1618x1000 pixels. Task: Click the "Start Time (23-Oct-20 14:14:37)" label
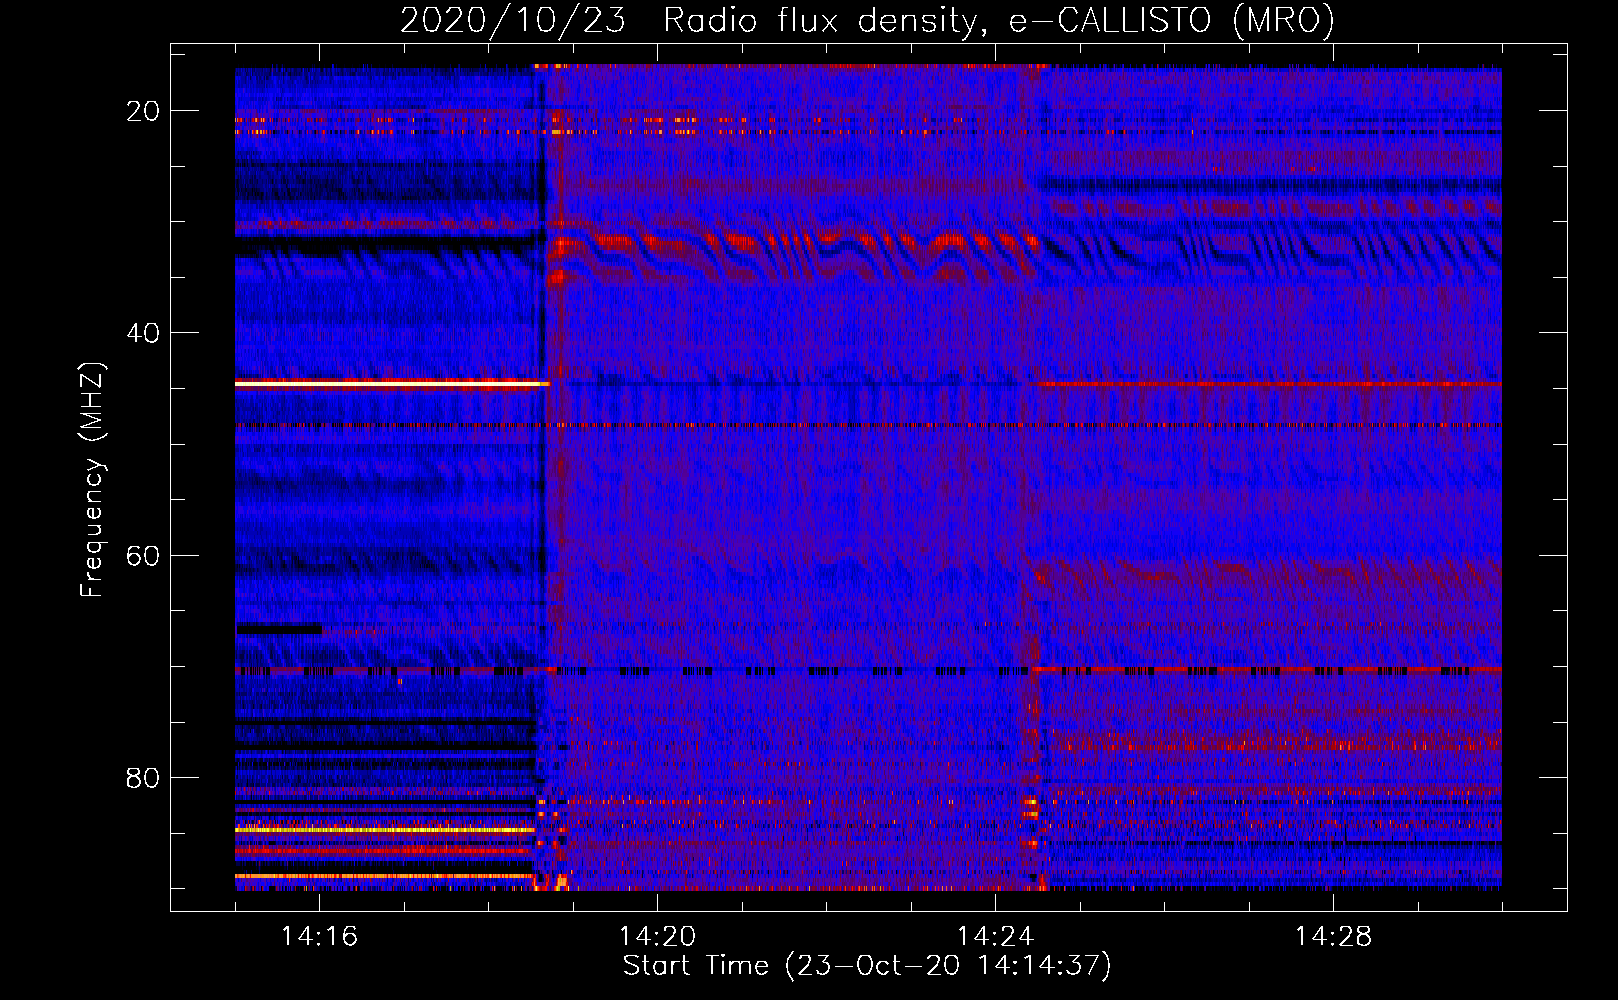coord(867,966)
